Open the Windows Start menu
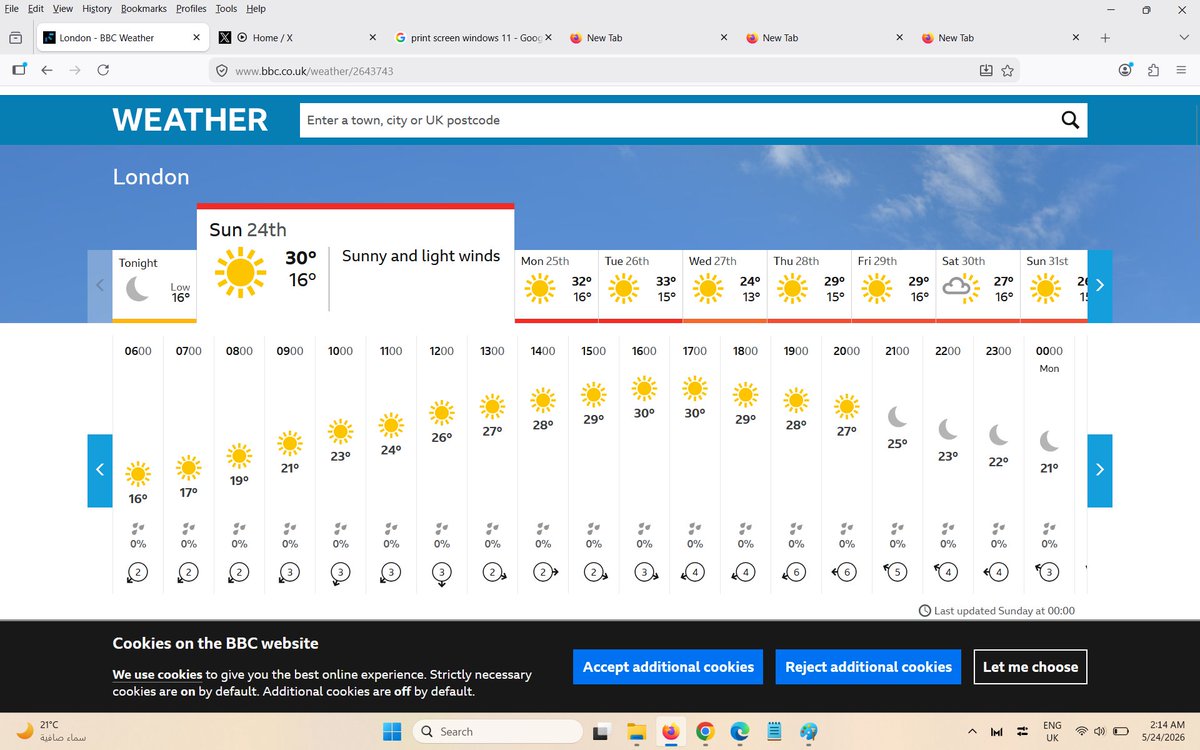The image size is (1200, 750). point(391,731)
